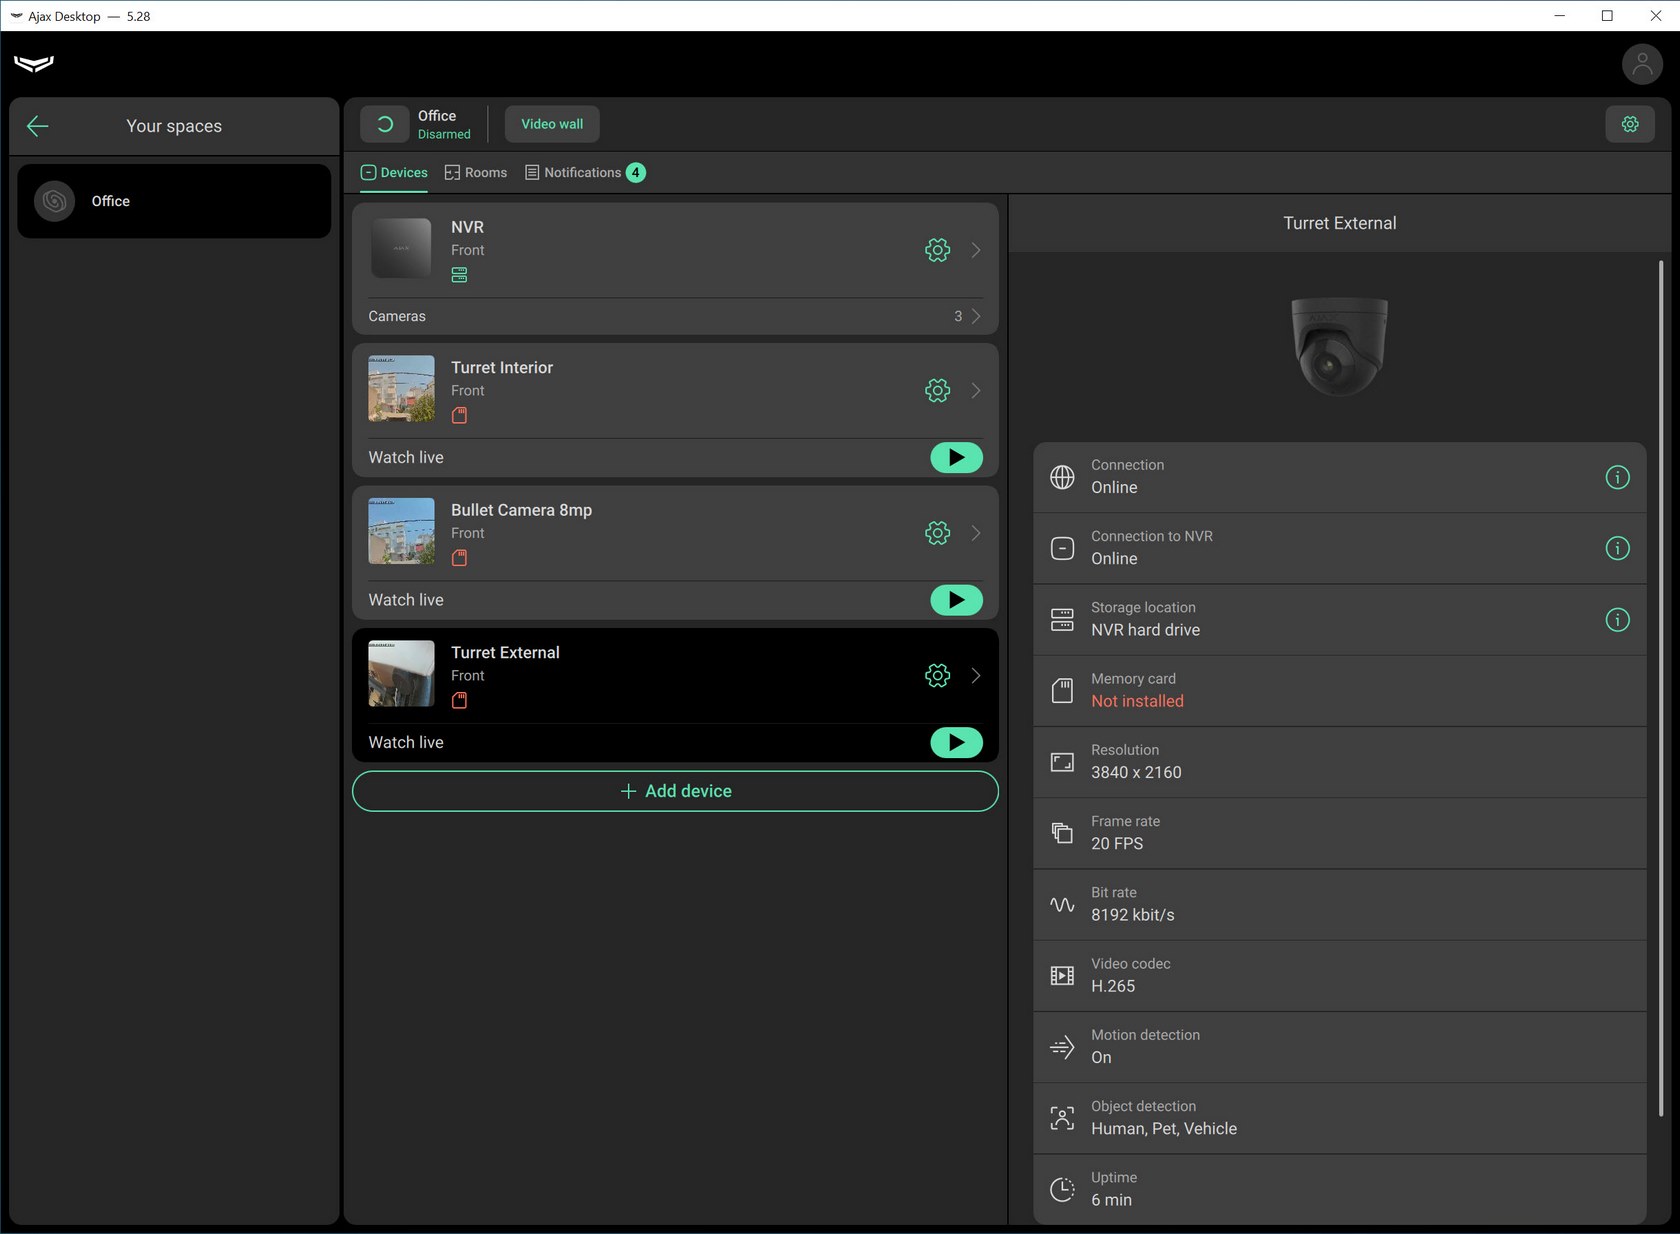The width and height of the screenshot is (1680, 1234).
Task: Show info for Storage location
Action: tap(1617, 620)
